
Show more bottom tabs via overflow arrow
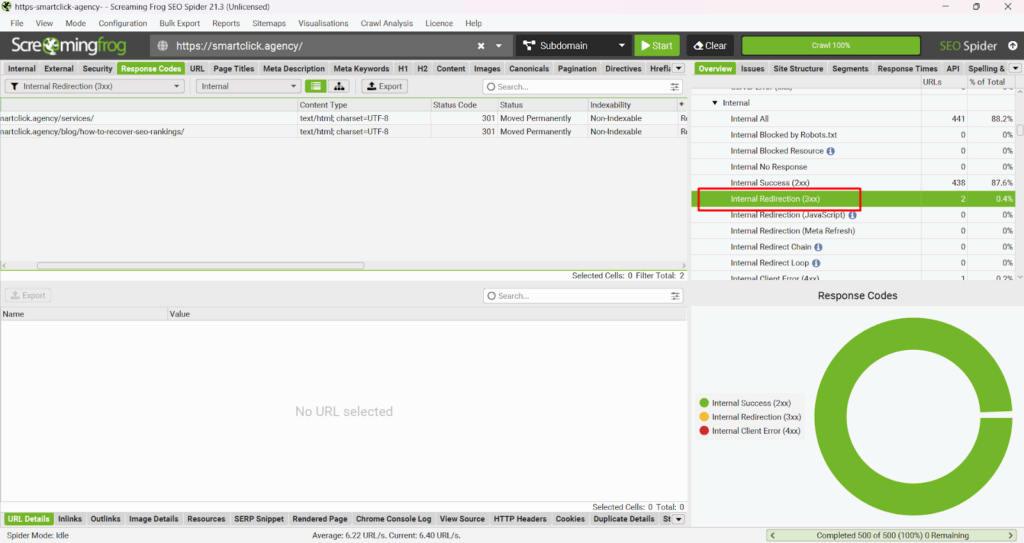click(x=679, y=519)
